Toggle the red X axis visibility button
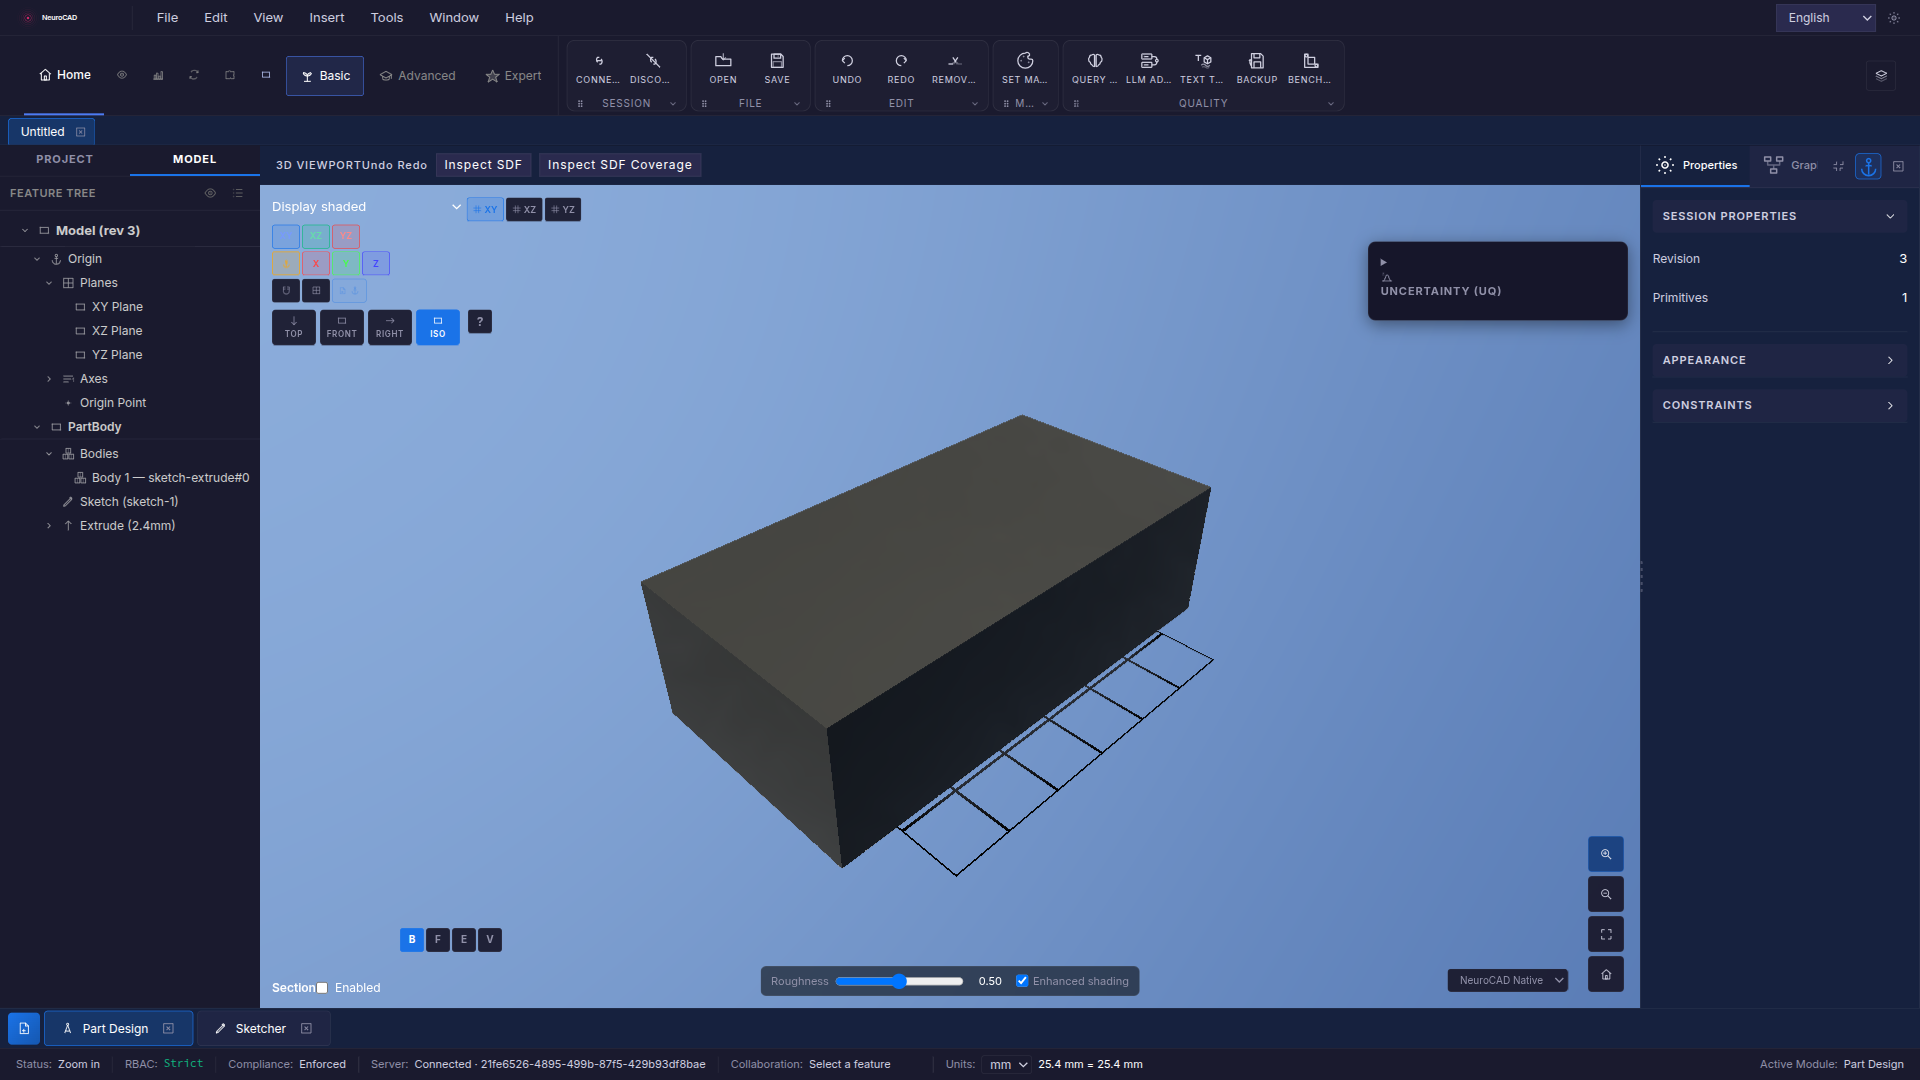1920x1080 pixels. tap(316, 264)
